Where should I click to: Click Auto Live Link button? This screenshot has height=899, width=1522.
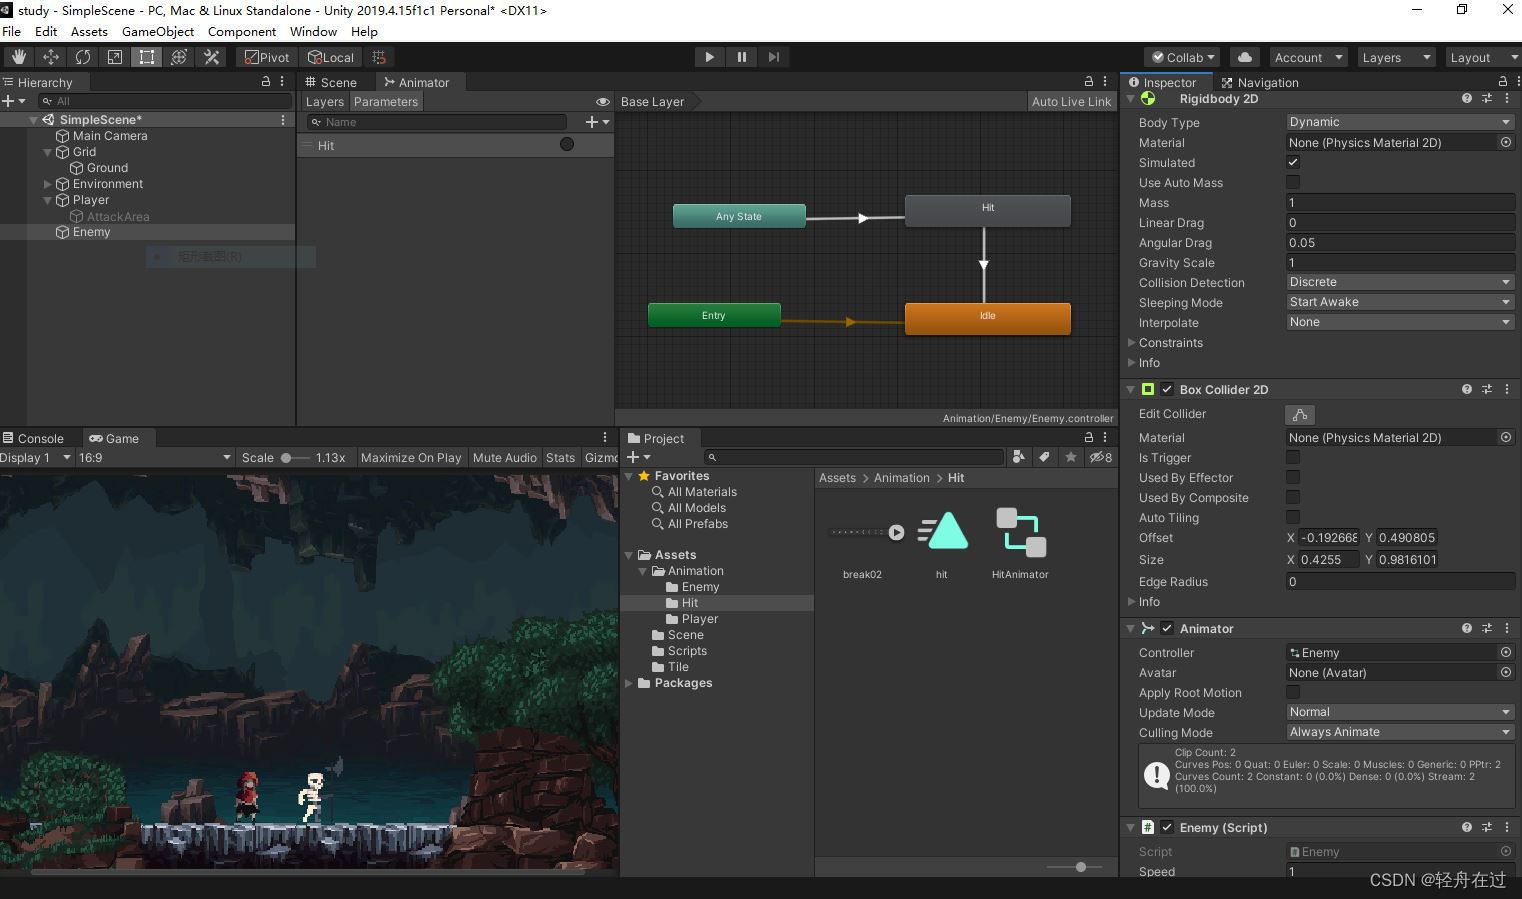[x=1071, y=101]
